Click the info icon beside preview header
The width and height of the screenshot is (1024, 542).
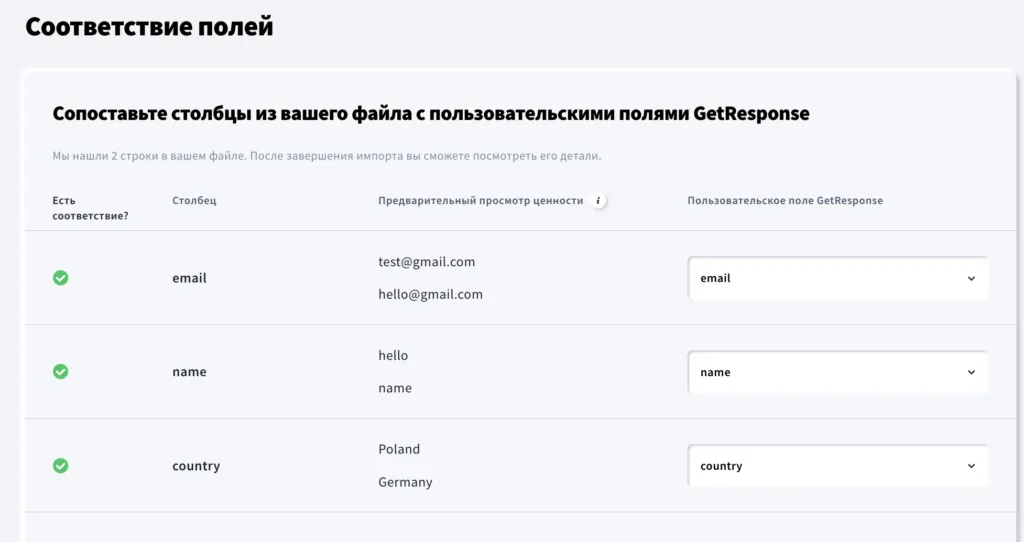pos(598,200)
